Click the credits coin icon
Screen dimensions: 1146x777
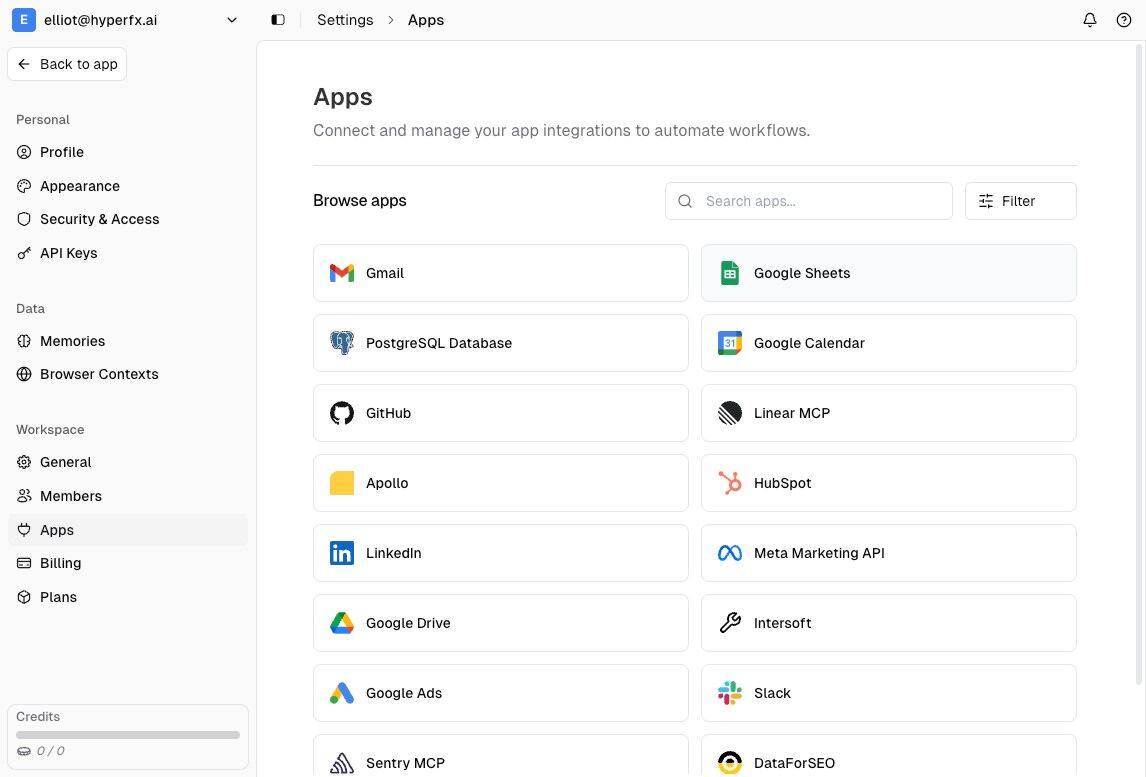tap(23, 751)
